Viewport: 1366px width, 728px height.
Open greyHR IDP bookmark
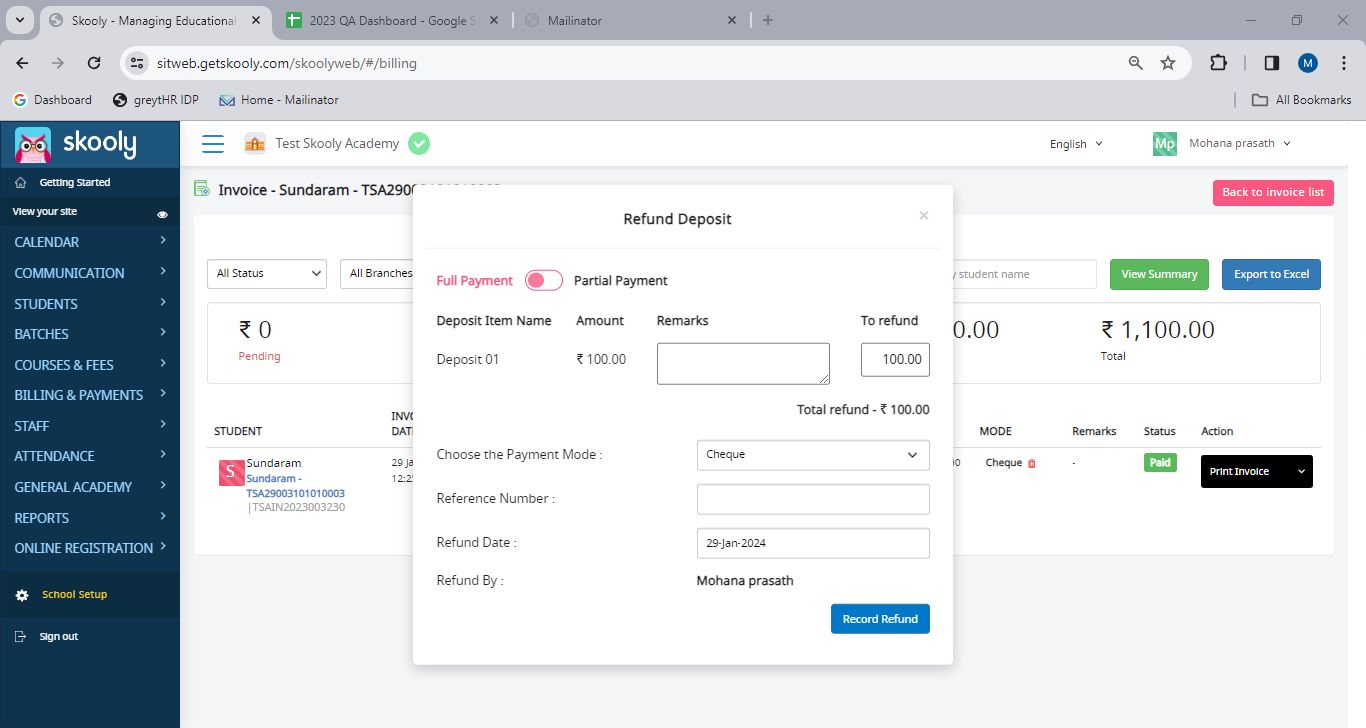pyautogui.click(x=156, y=100)
